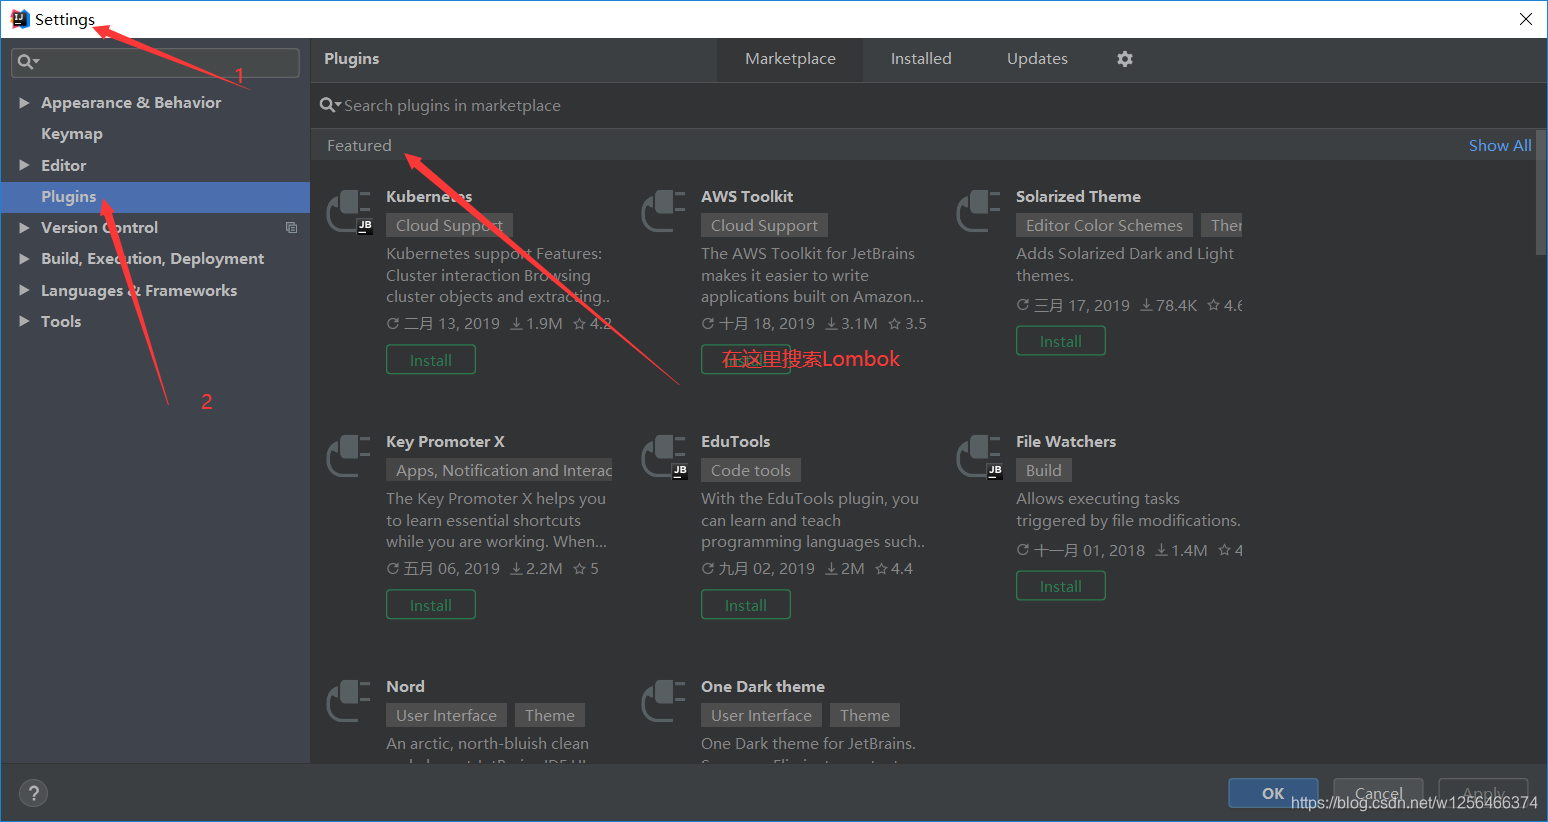Image resolution: width=1548 pixels, height=822 pixels.
Task: Click the marketplace search magnifier icon
Action: pos(330,105)
